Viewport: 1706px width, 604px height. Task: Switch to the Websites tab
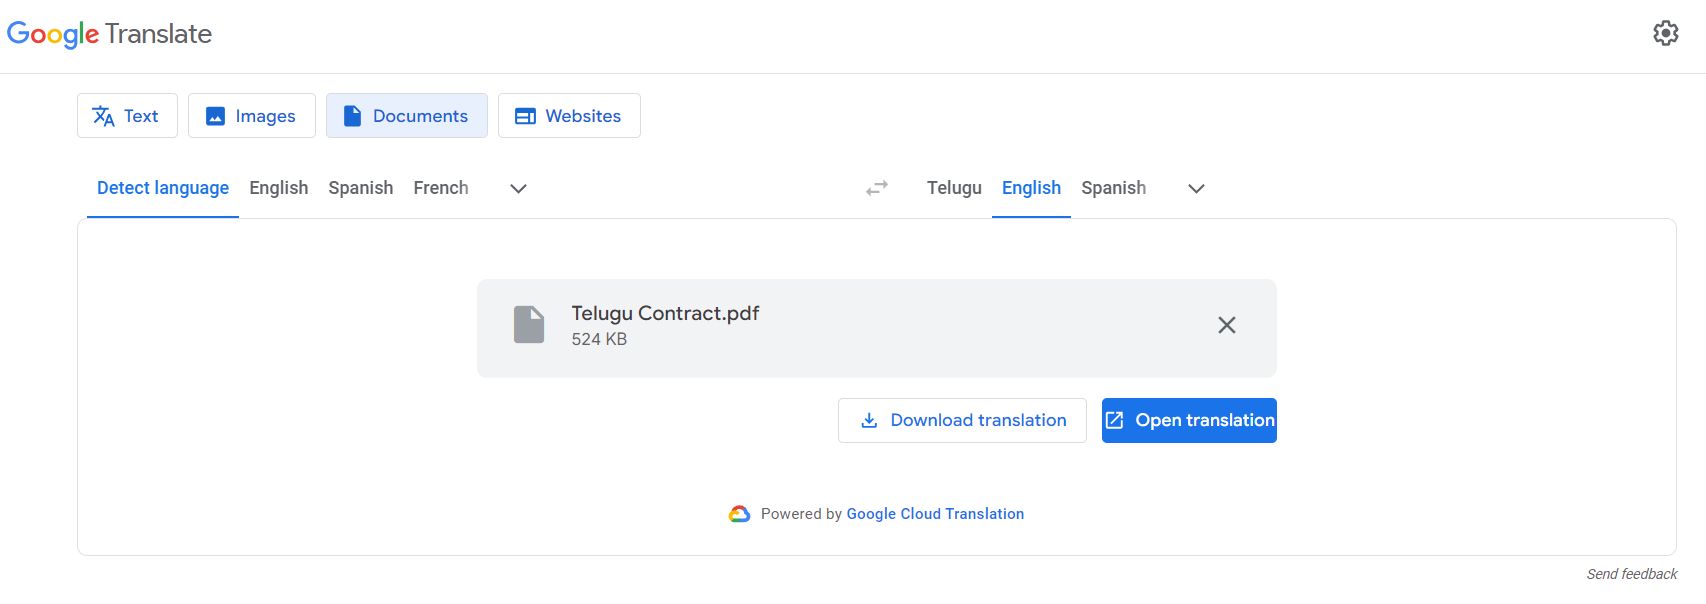tap(569, 115)
